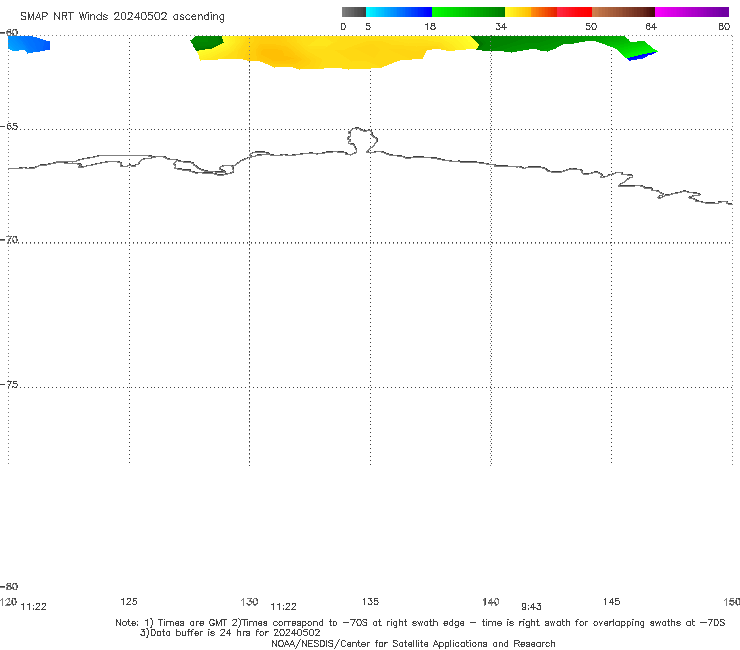Click the 9:43 swath time label

[531, 607]
